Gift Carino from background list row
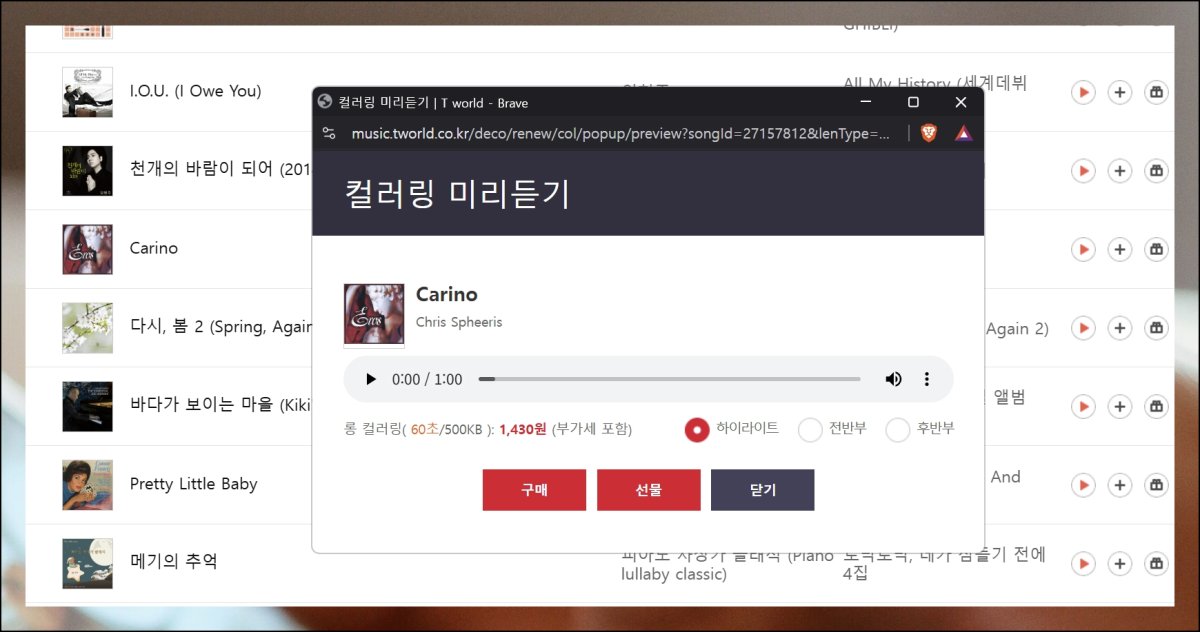This screenshot has width=1200, height=632. pos(1156,249)
